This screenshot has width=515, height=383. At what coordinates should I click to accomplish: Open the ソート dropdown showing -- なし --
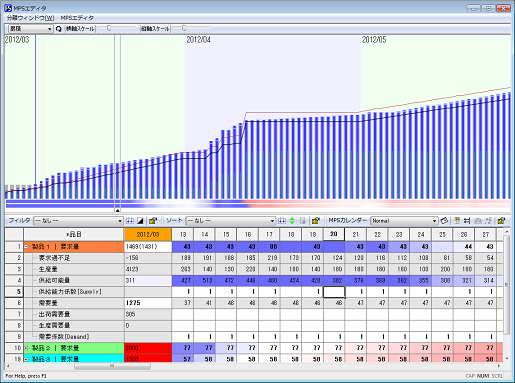pos(230,221)
